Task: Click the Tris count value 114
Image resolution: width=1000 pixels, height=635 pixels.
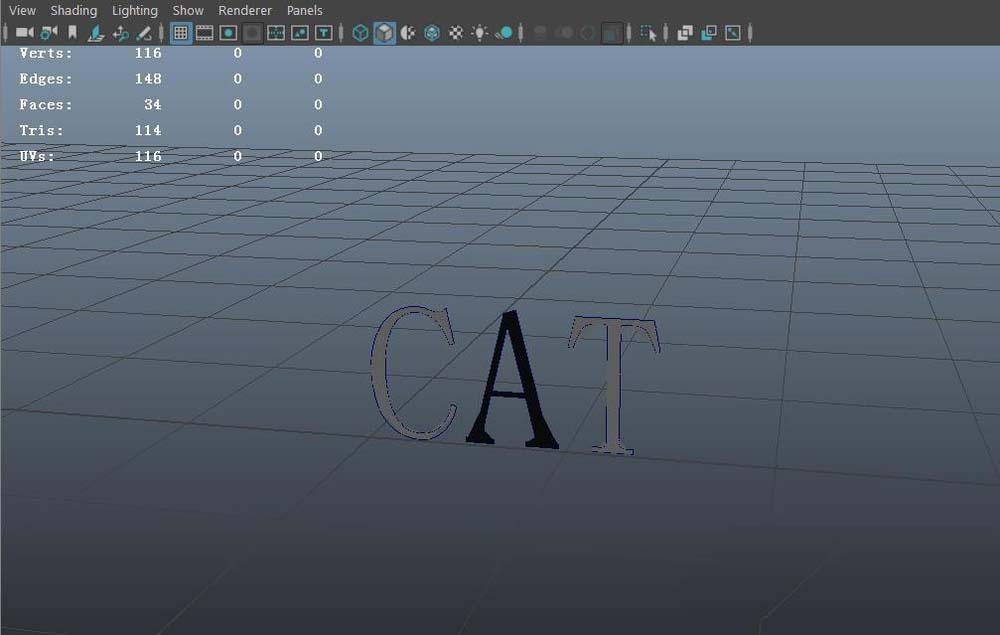Action: click(x=148, y=130)
